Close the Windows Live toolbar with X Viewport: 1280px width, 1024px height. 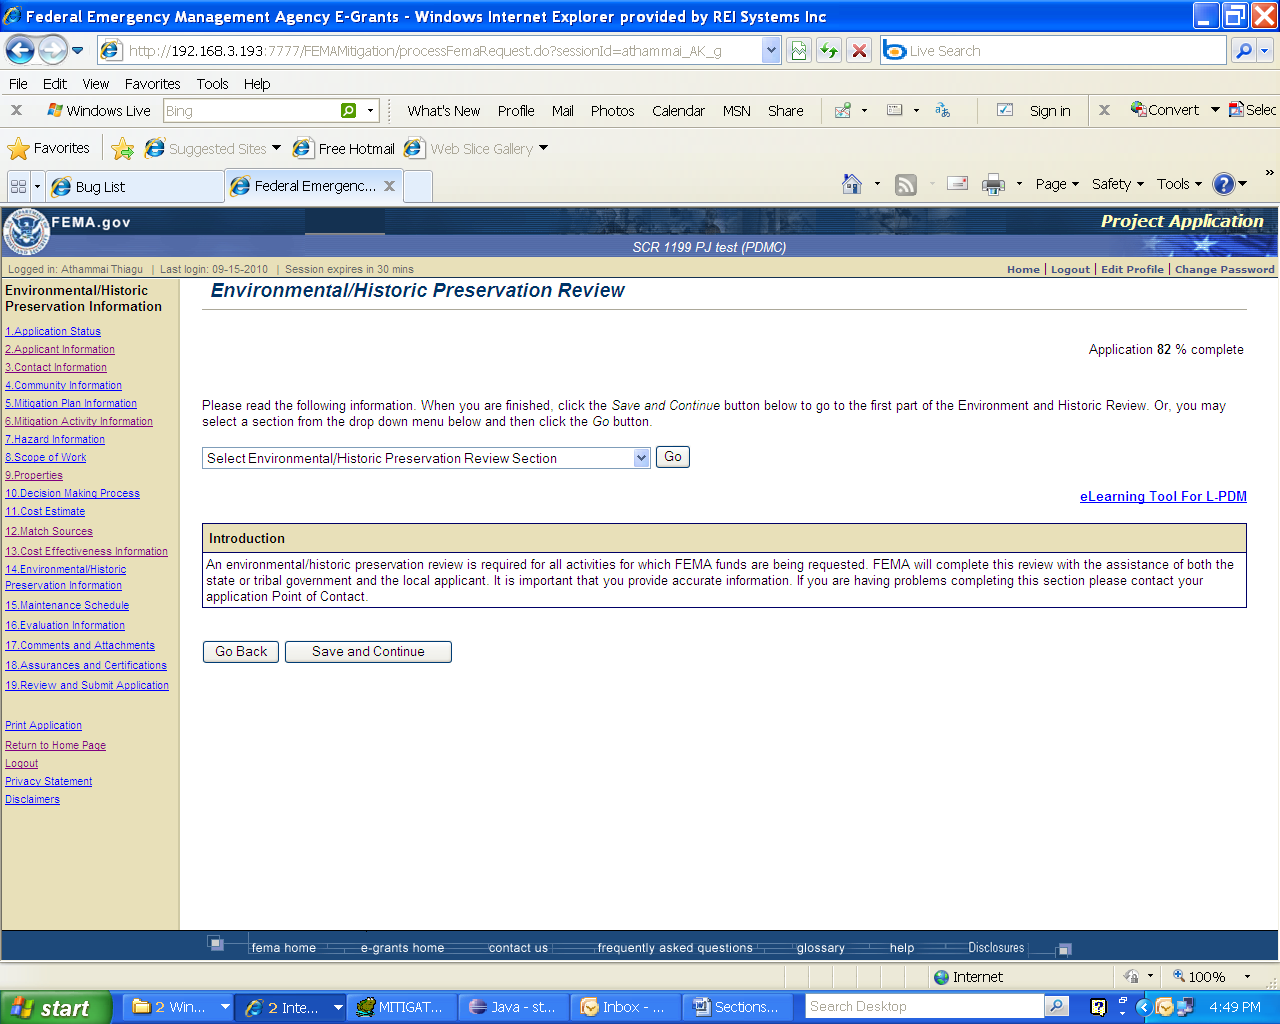pos(16,110)
